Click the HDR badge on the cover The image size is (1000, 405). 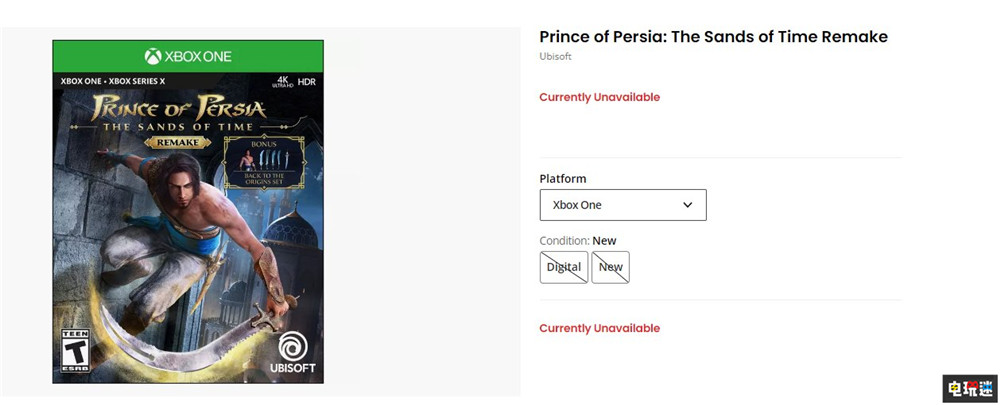(x=304, y=79)
